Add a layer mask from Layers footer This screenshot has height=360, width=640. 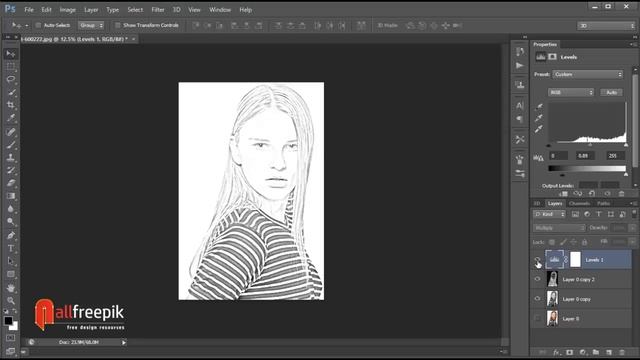tap(569, 352)
